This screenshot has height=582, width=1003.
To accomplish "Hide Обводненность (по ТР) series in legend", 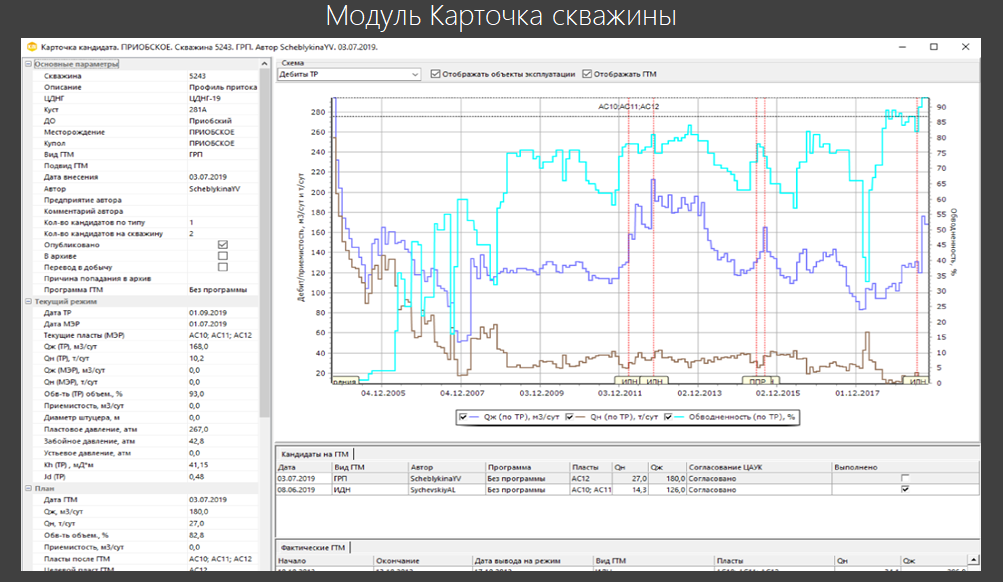I will point(668,417).
